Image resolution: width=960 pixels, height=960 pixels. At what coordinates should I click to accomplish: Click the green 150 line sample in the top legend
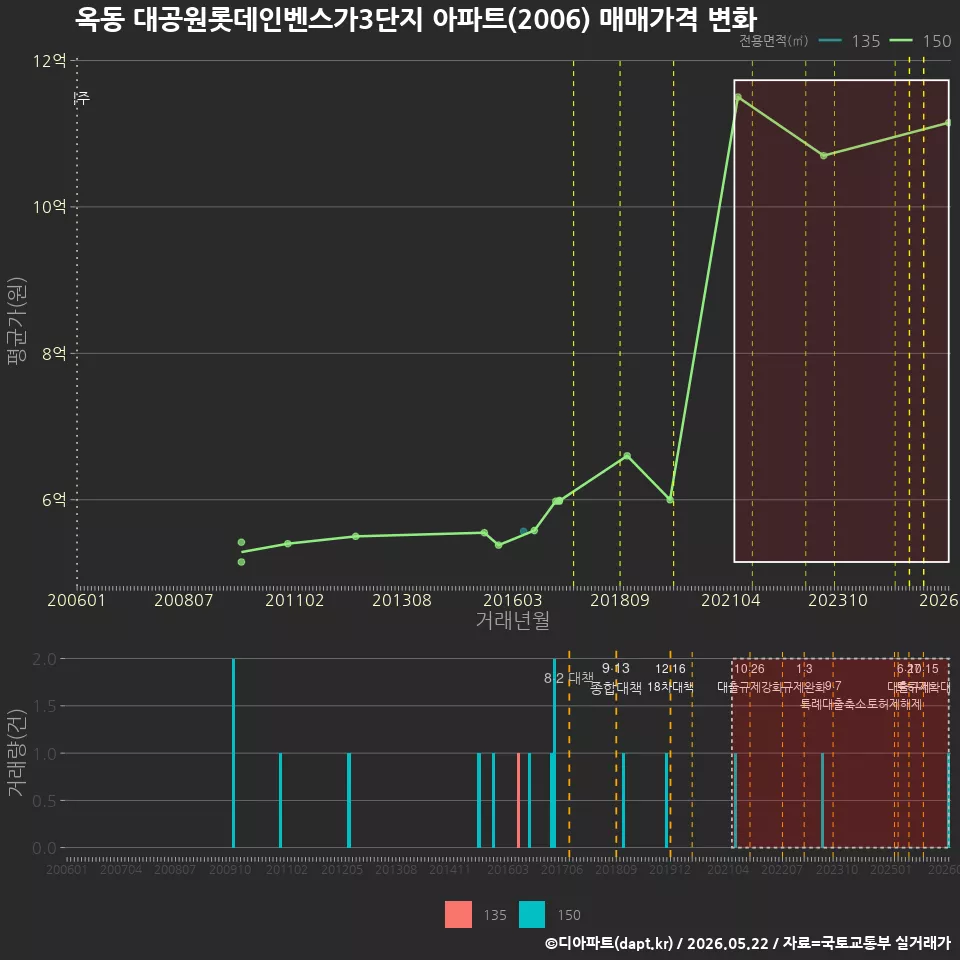[901, 41]
